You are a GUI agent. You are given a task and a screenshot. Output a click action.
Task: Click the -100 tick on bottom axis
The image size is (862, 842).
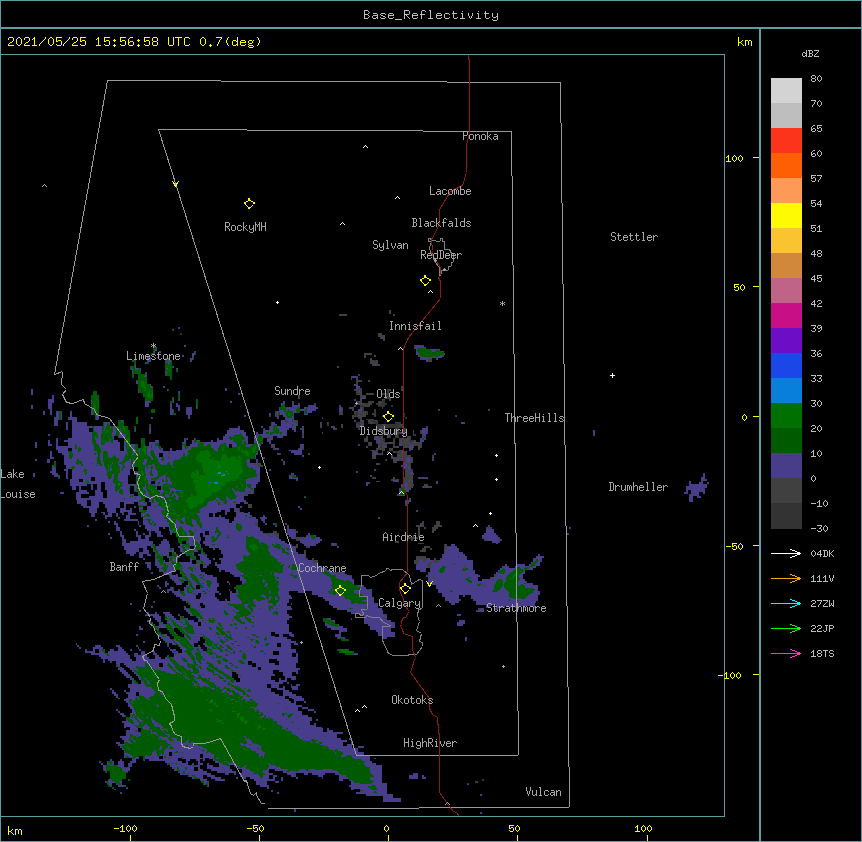pyautogui.click(x=125, y=828)
